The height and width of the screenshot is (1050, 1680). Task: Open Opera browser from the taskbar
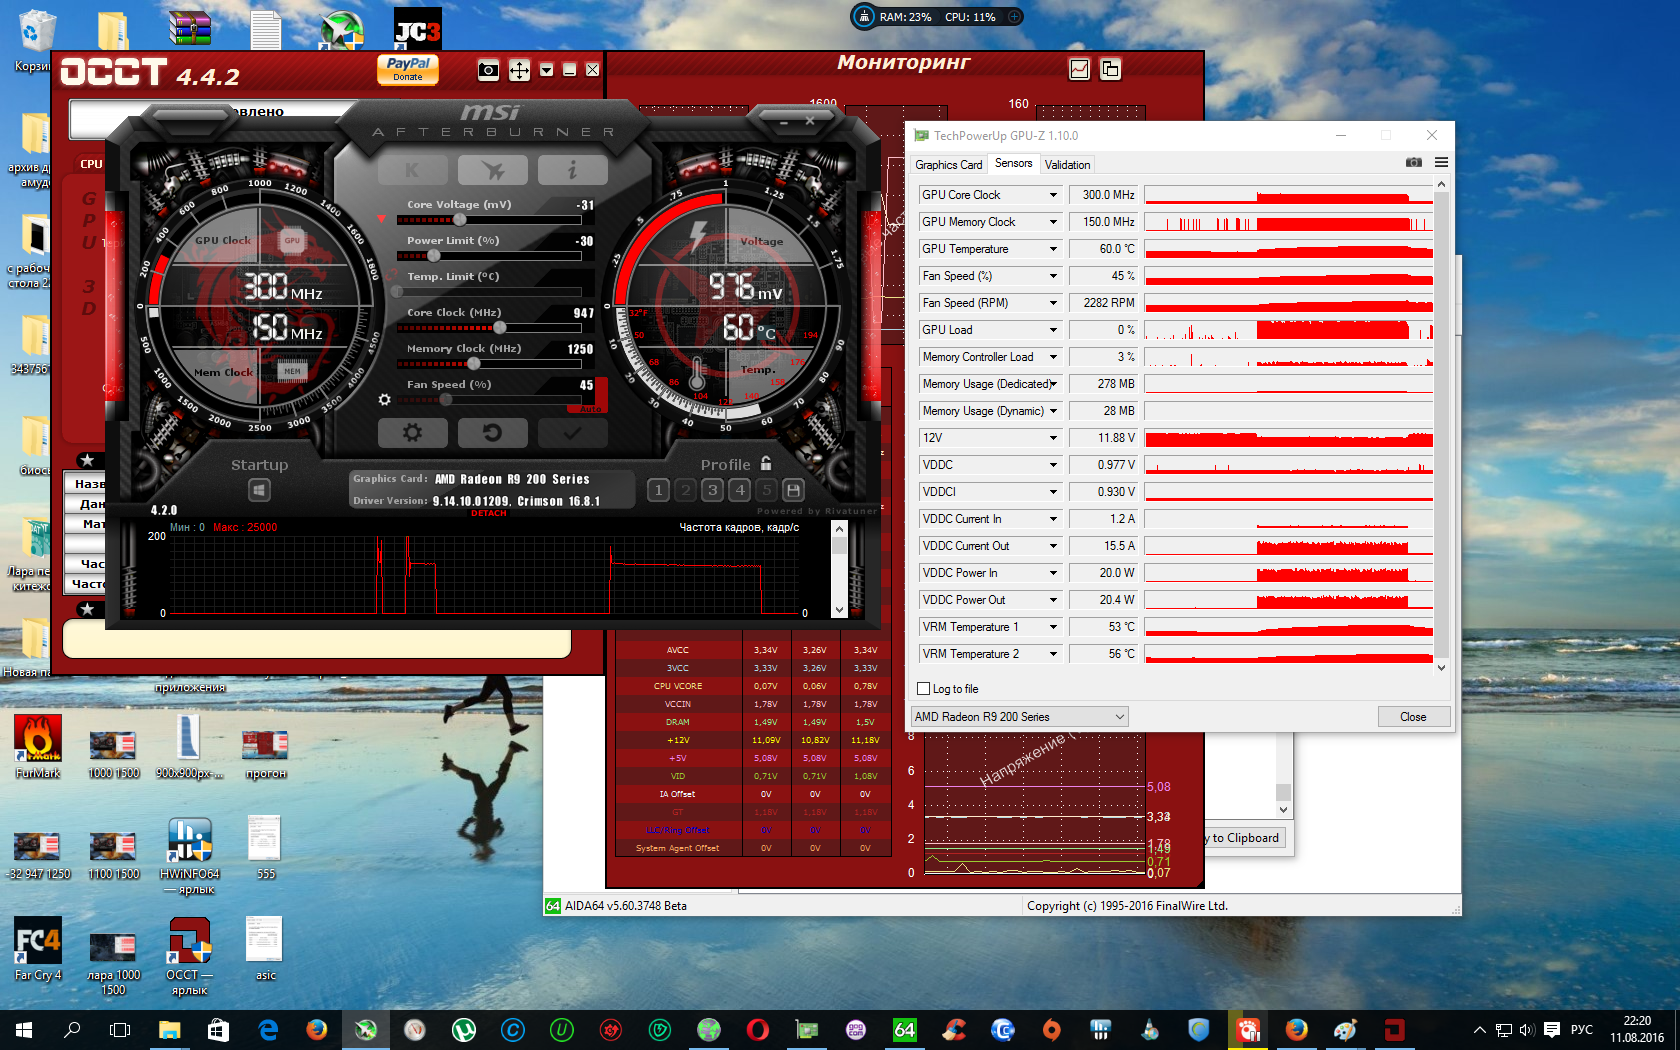[x=758, y=1030]
